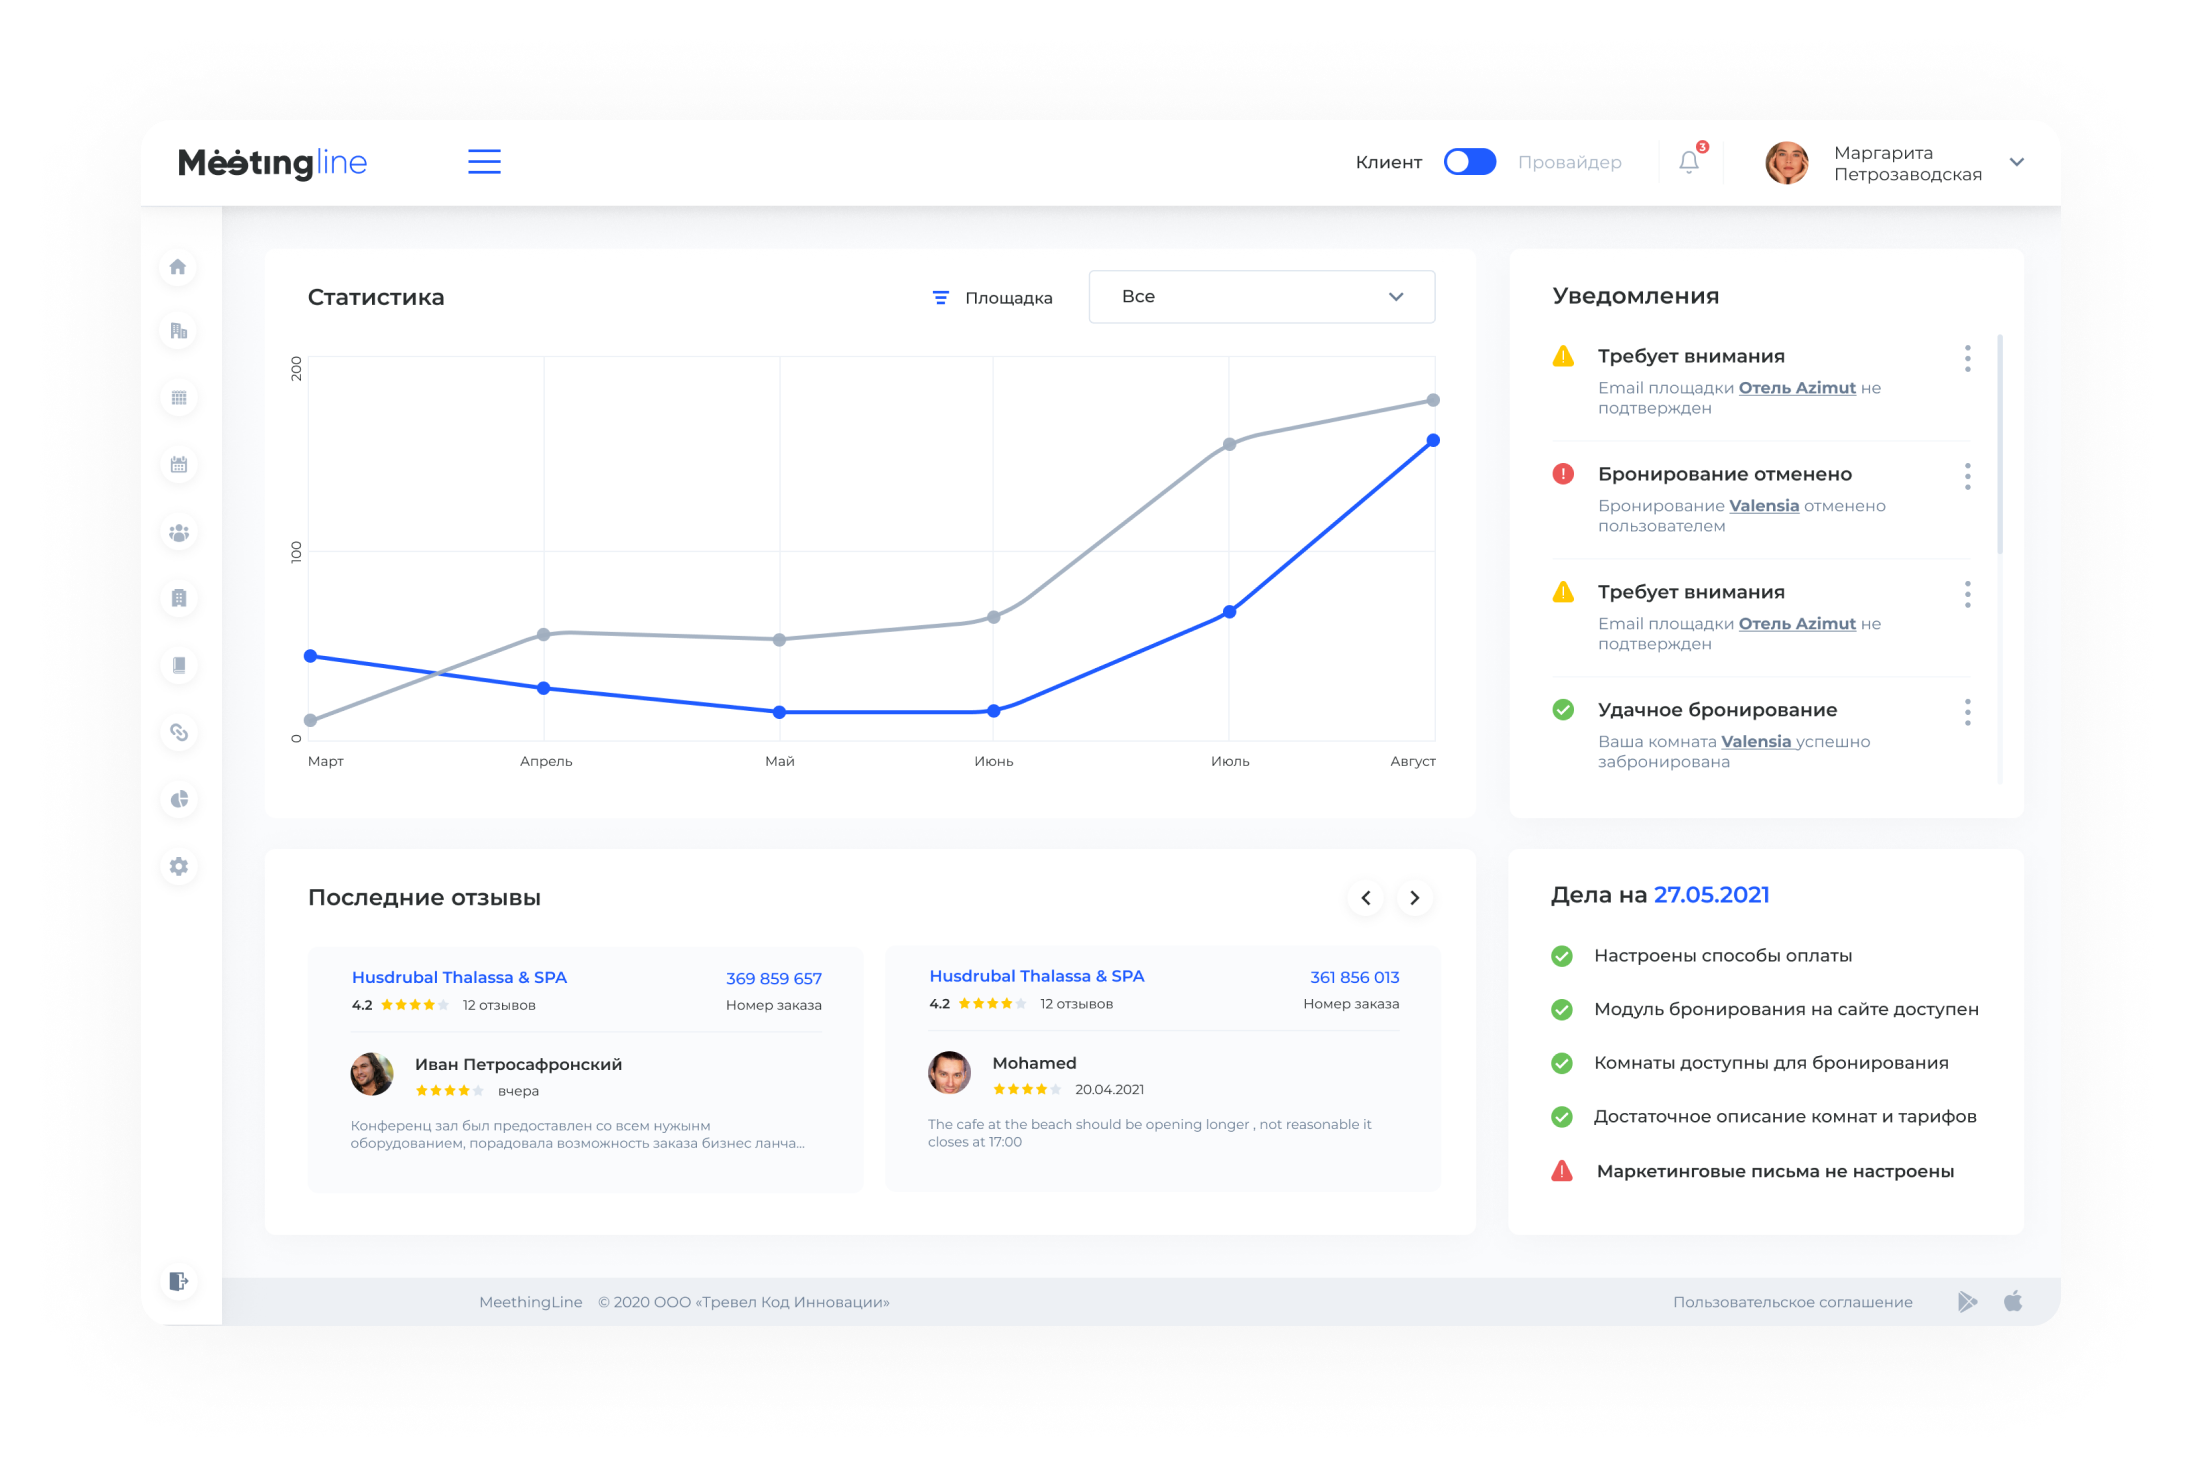The image size is (2190, 1476).
Task: Click the sidebar logout icon
Action: (x=179, y=1281)
